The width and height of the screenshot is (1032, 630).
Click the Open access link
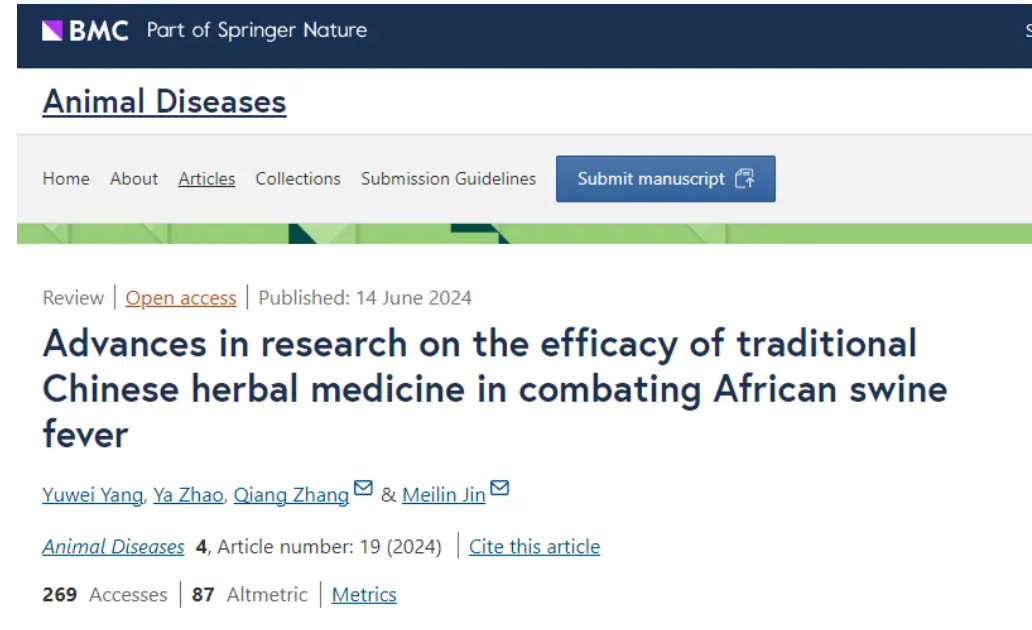pos(181,298)
